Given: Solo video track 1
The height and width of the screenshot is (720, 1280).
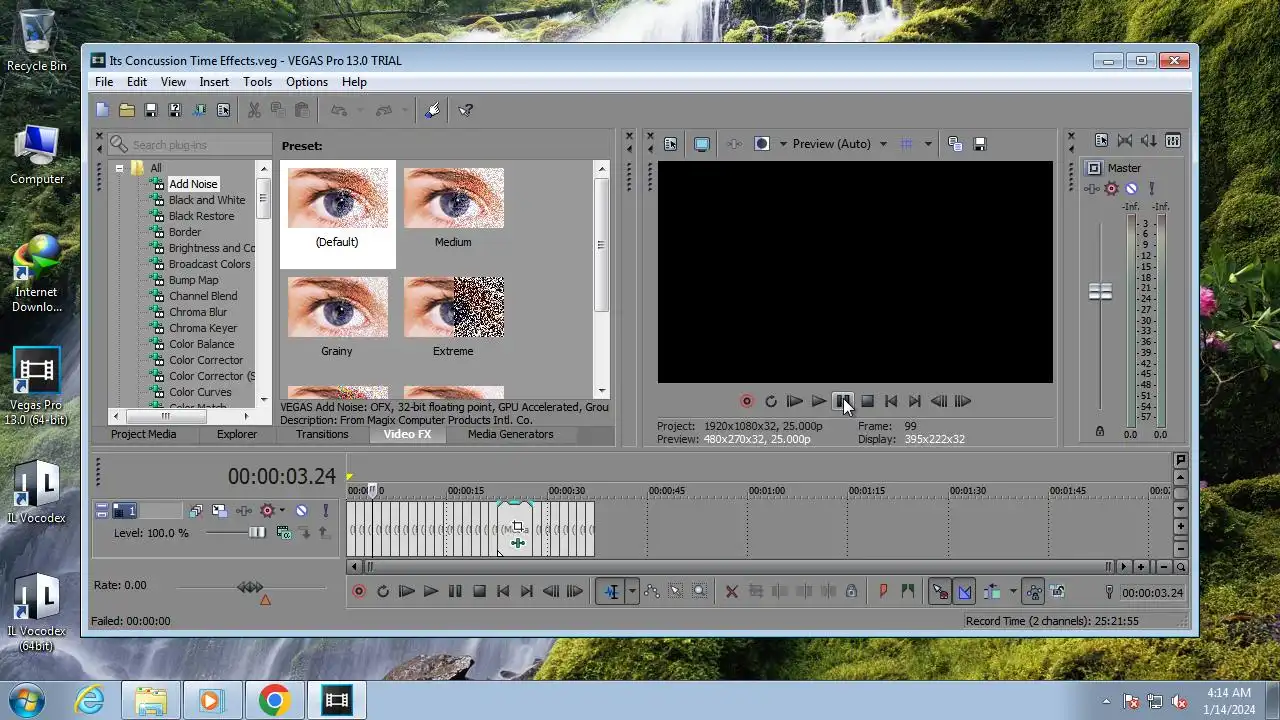Looking at the screenshot, I should point(325,511).
